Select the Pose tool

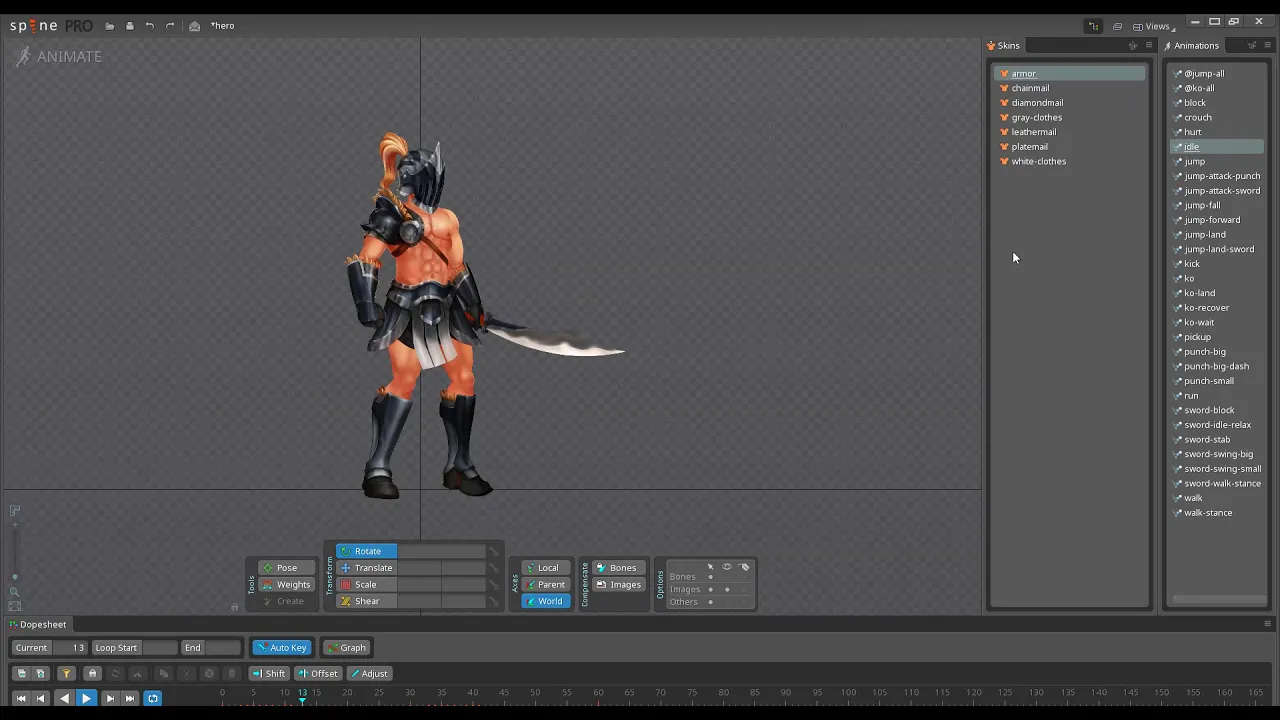point(286,568)
